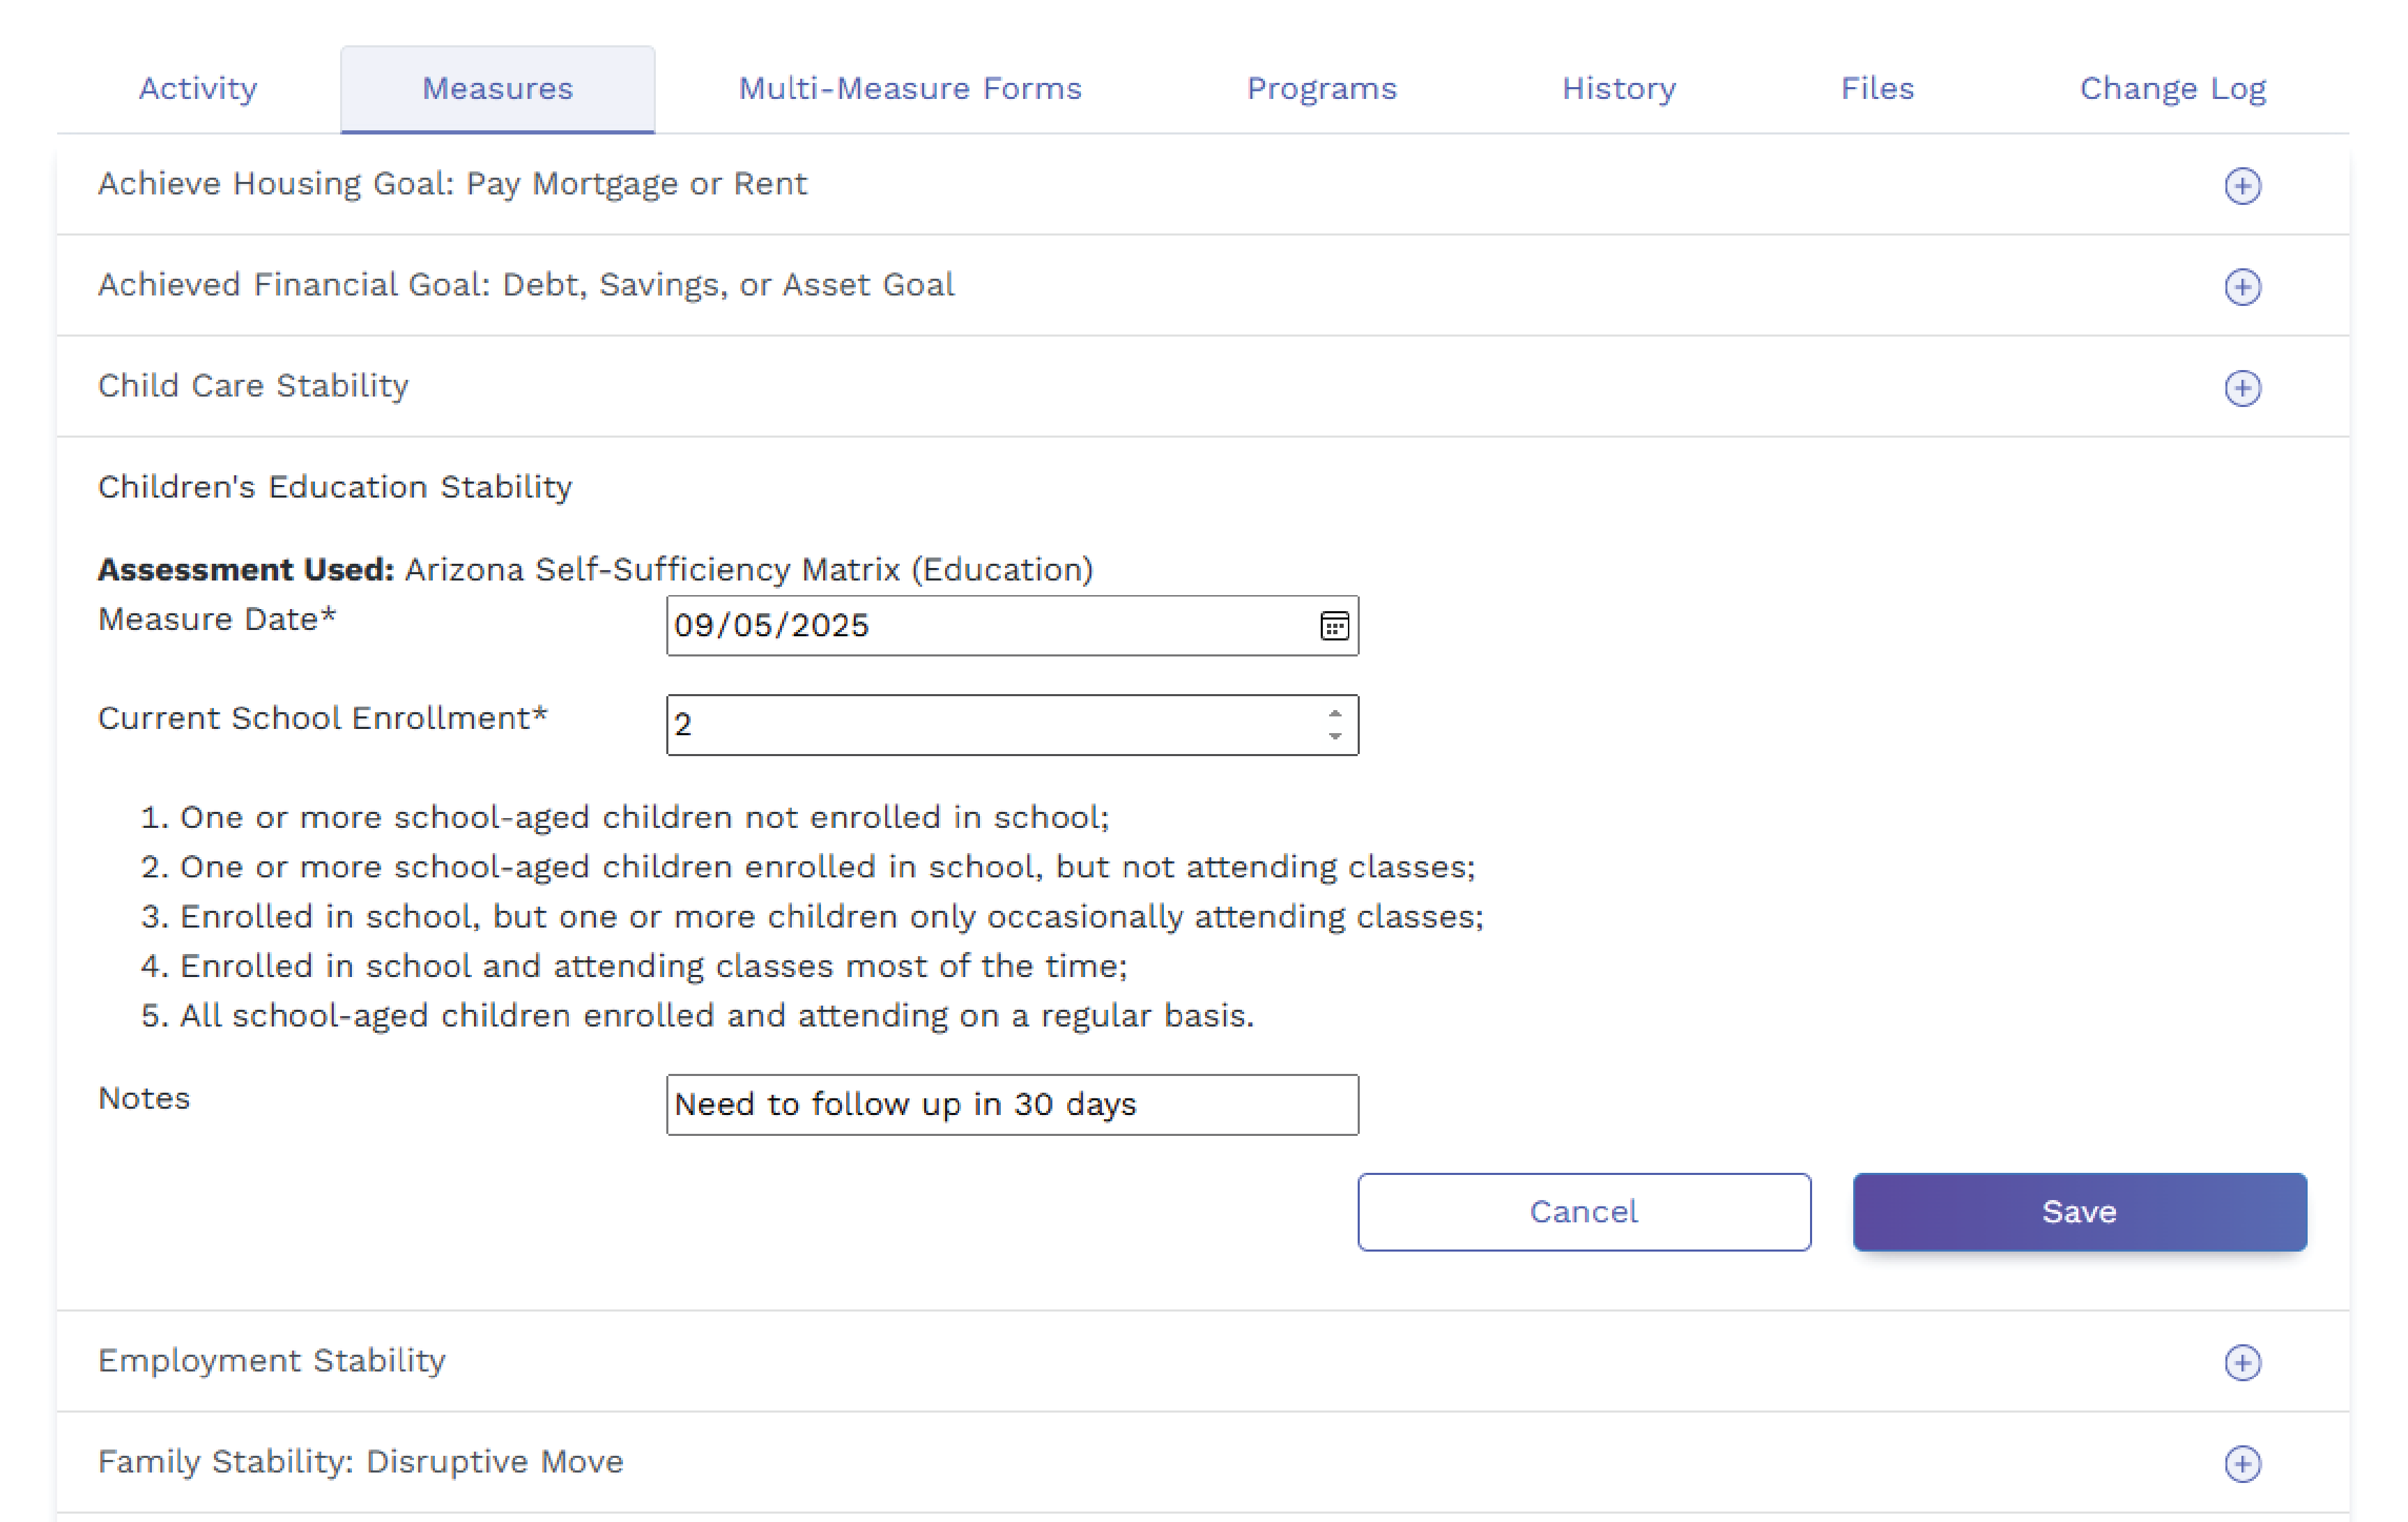Decrease the Current School Enrollment value with the down arrow

[x=1334, y=737]
